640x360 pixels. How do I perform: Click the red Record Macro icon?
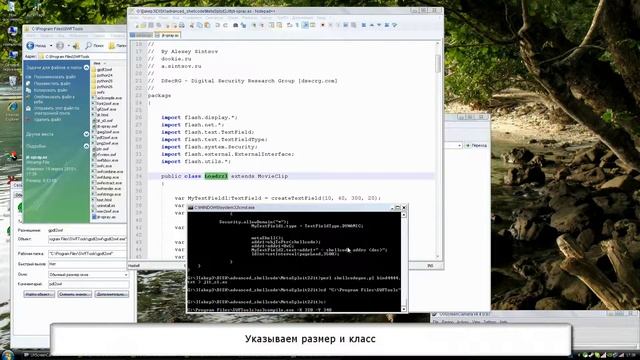coord(322,25)
